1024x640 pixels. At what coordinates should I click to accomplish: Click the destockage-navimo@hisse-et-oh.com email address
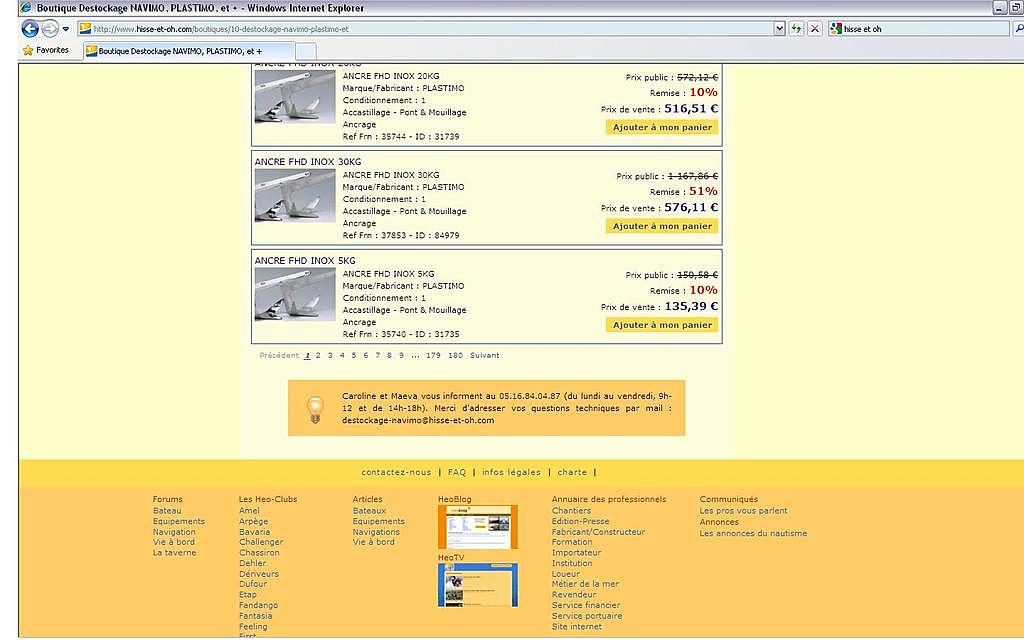coord(418,421)
